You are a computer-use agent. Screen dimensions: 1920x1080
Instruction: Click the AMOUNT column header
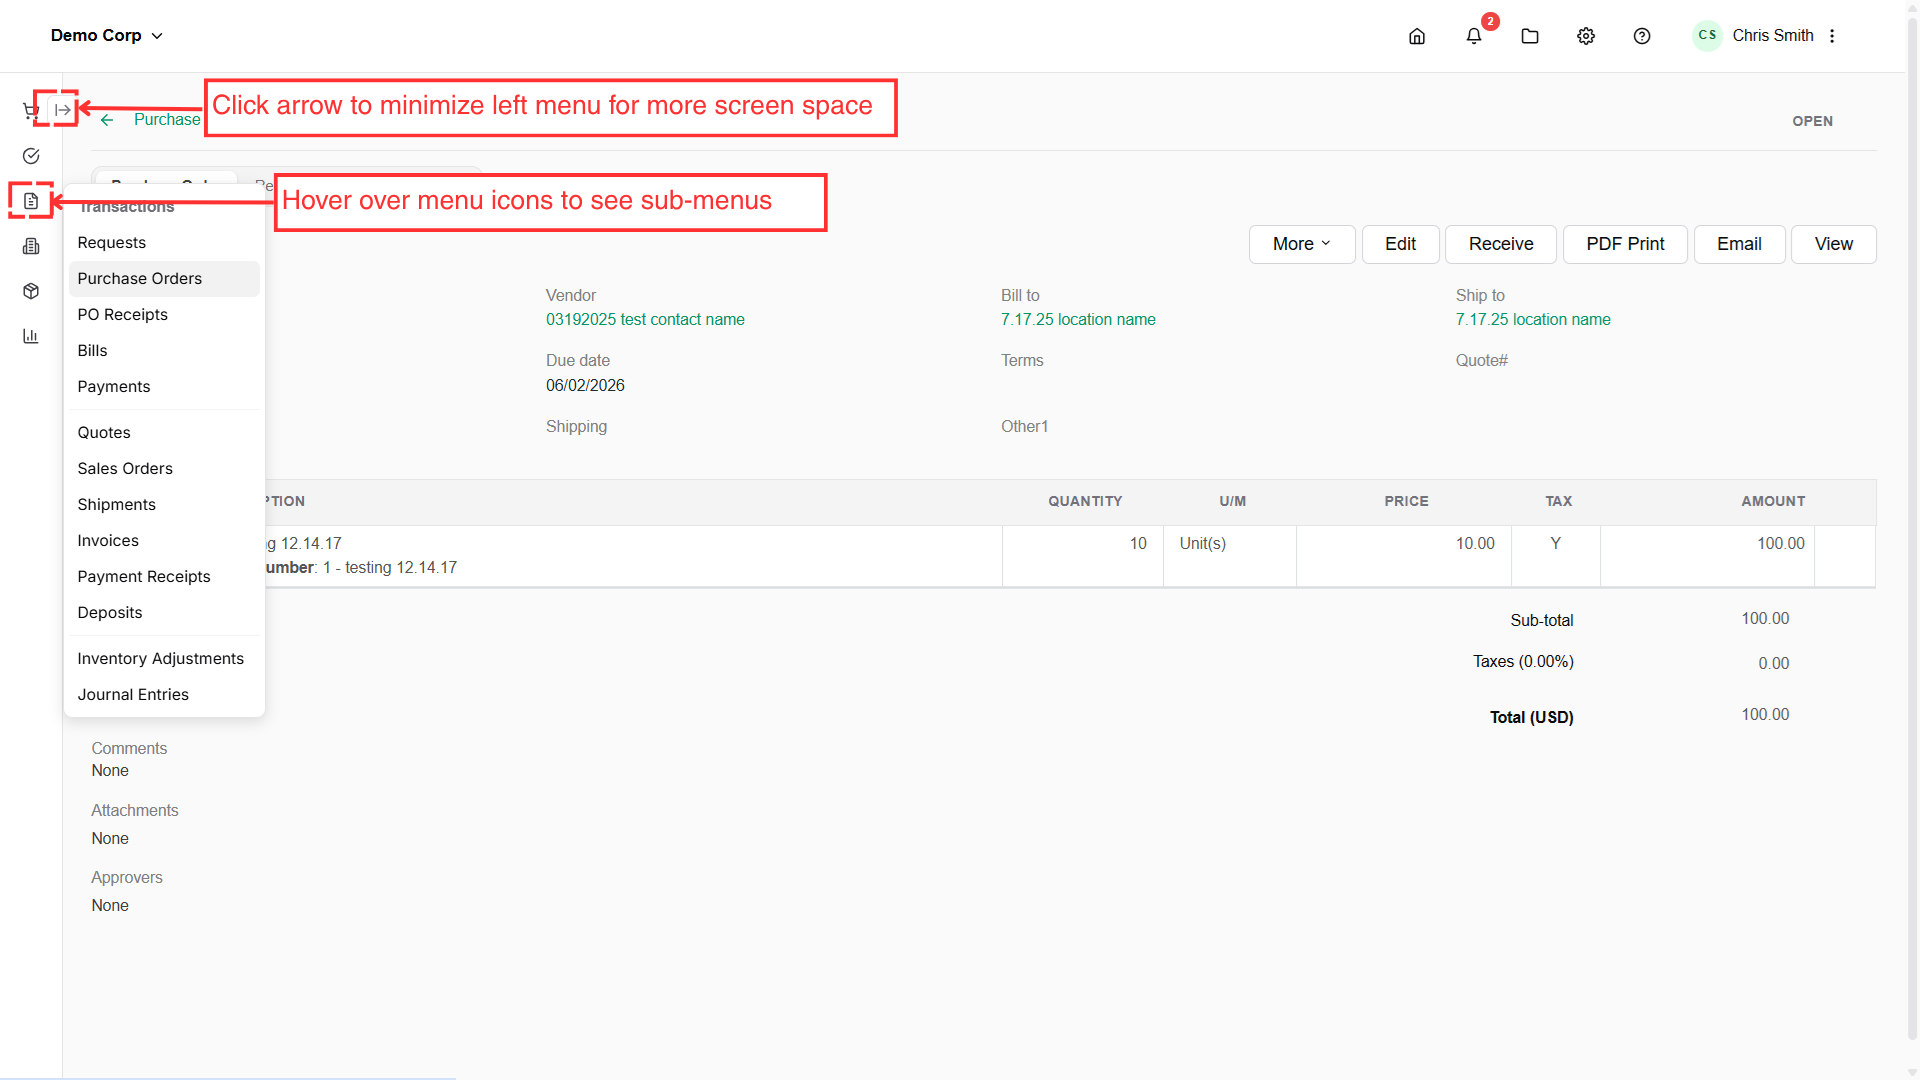[x=1773, y=502]
